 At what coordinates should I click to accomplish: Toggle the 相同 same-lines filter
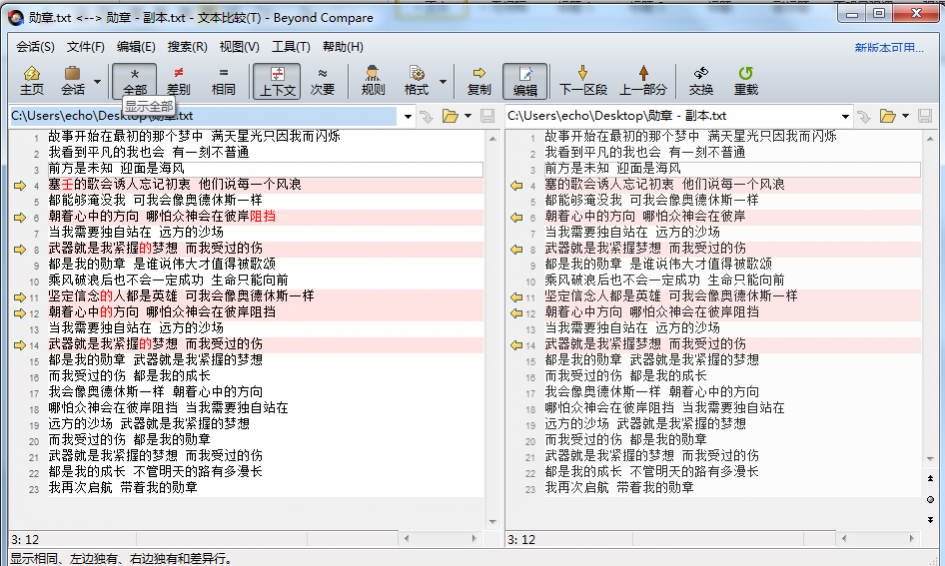pyautogui.click(x=223, y=81)
